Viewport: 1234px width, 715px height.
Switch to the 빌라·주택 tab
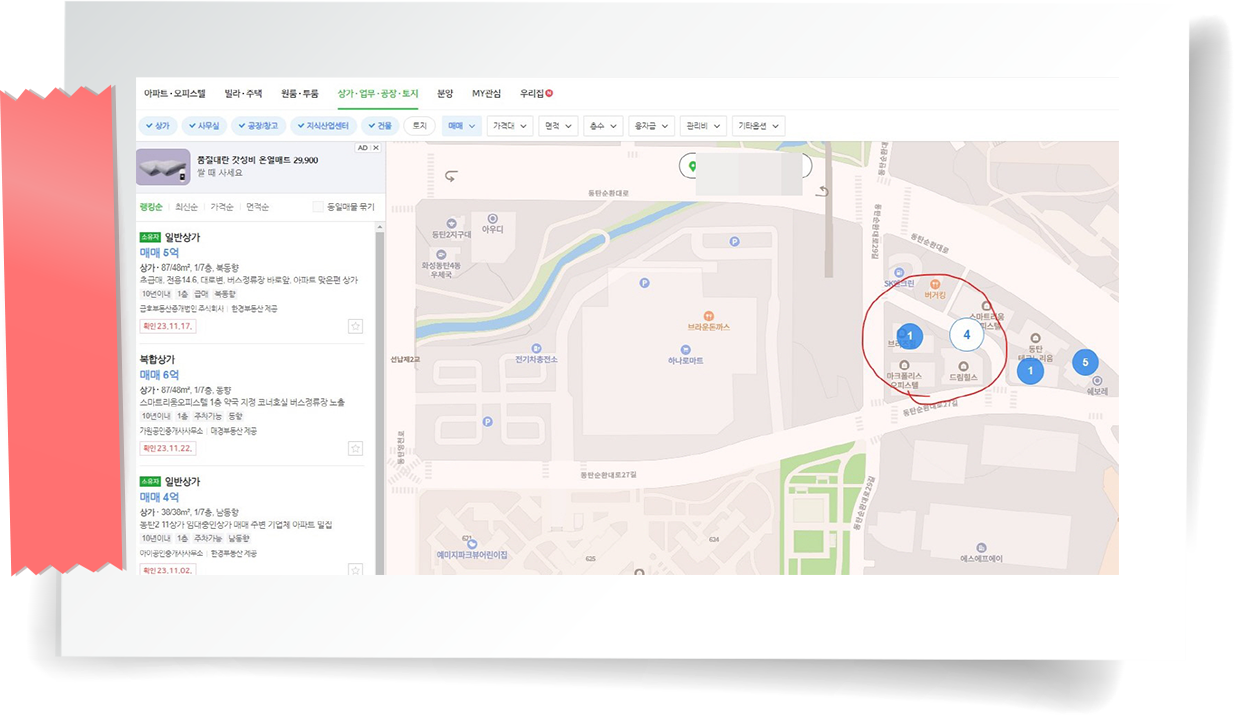[243, 93]
